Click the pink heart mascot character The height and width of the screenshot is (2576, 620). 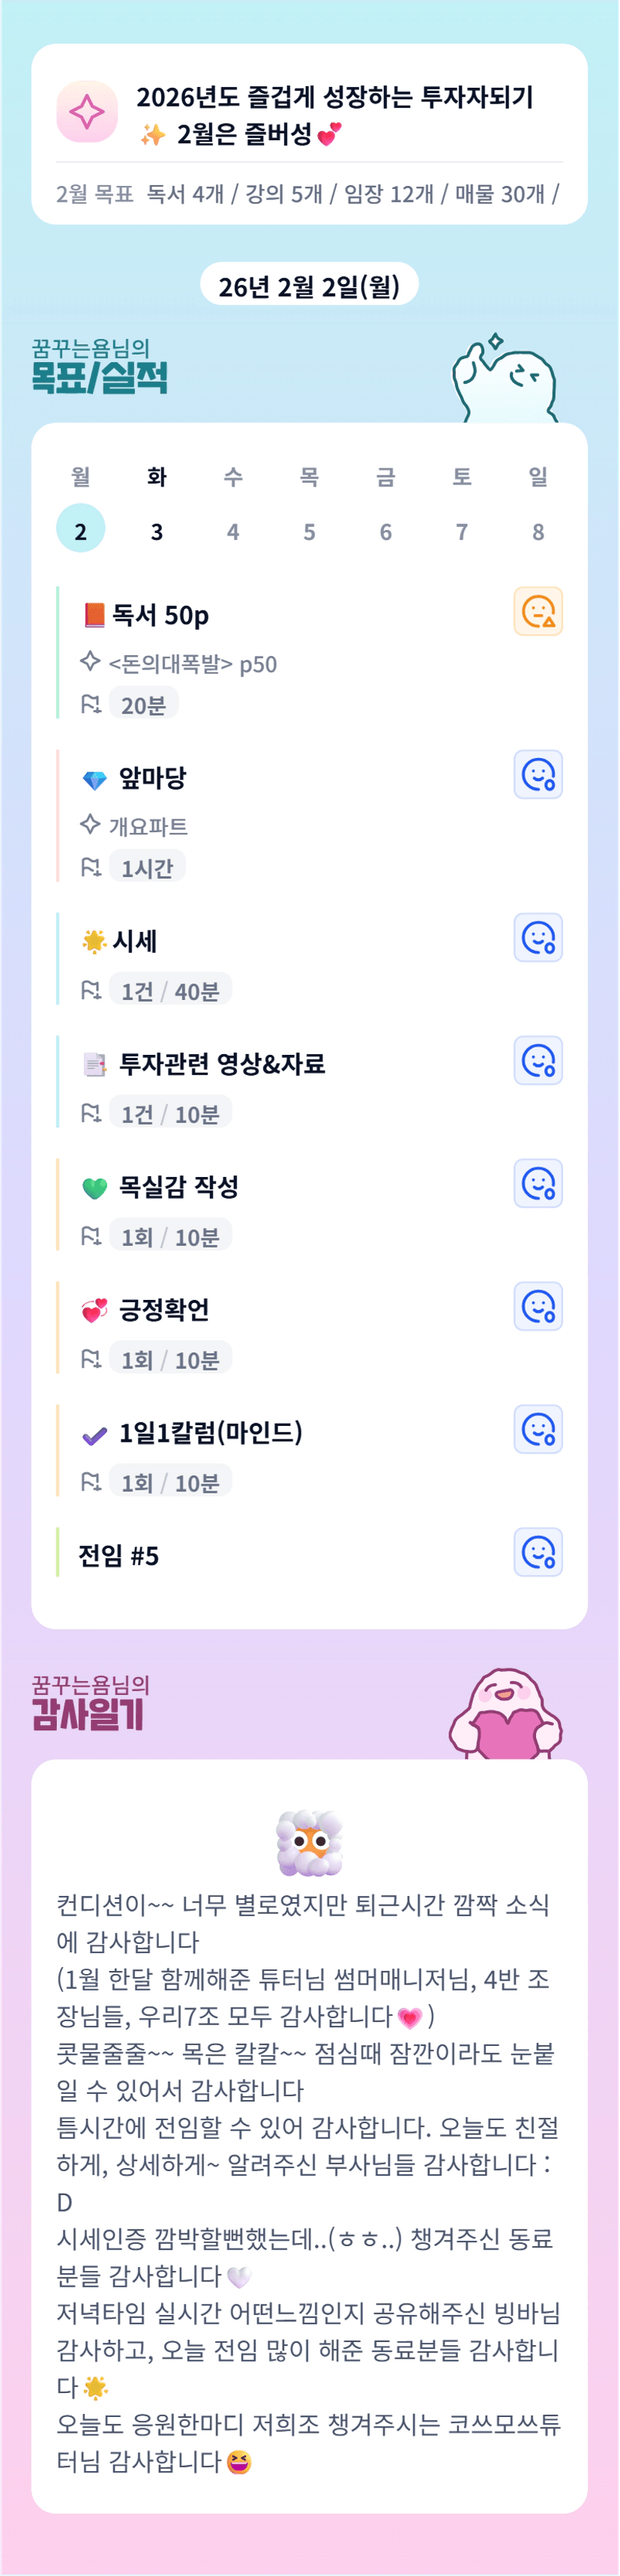(506, 1714)
